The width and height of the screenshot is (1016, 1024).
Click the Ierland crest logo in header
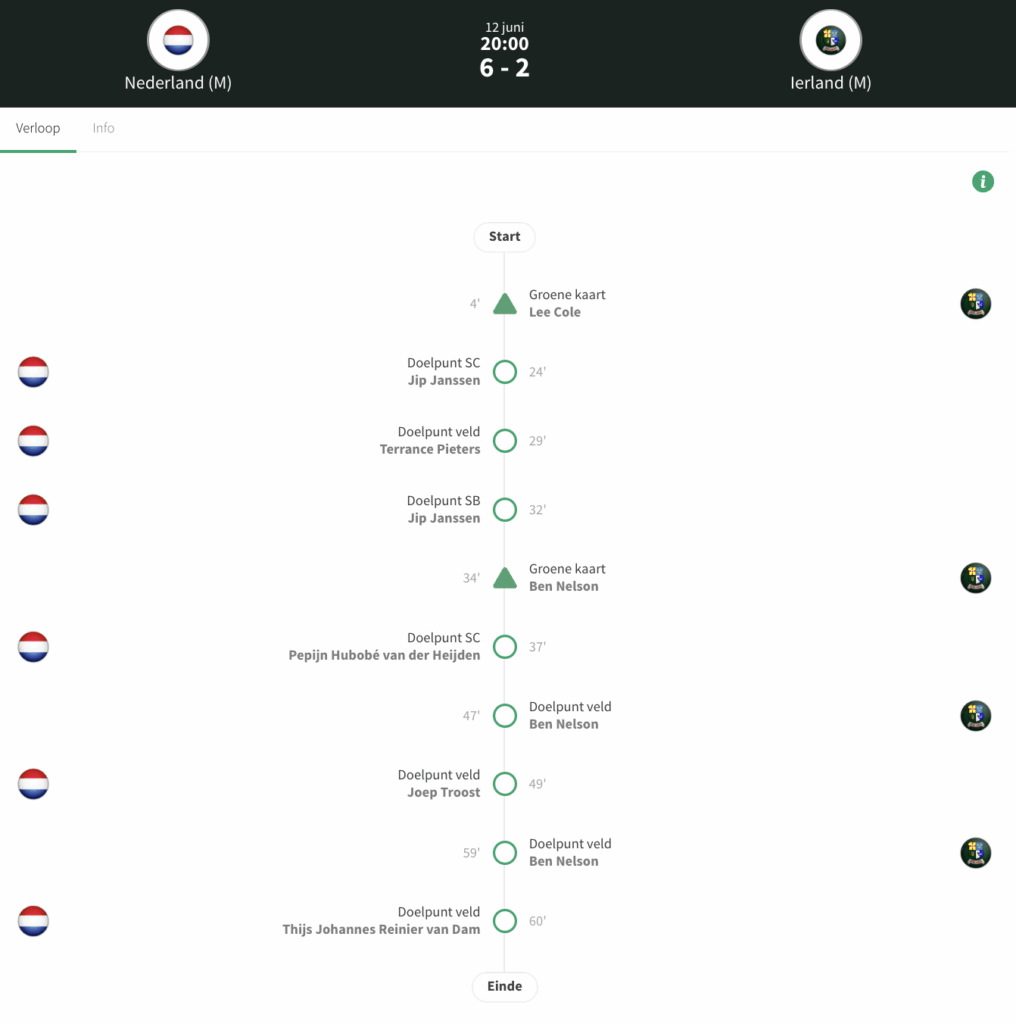click(831, 40)
